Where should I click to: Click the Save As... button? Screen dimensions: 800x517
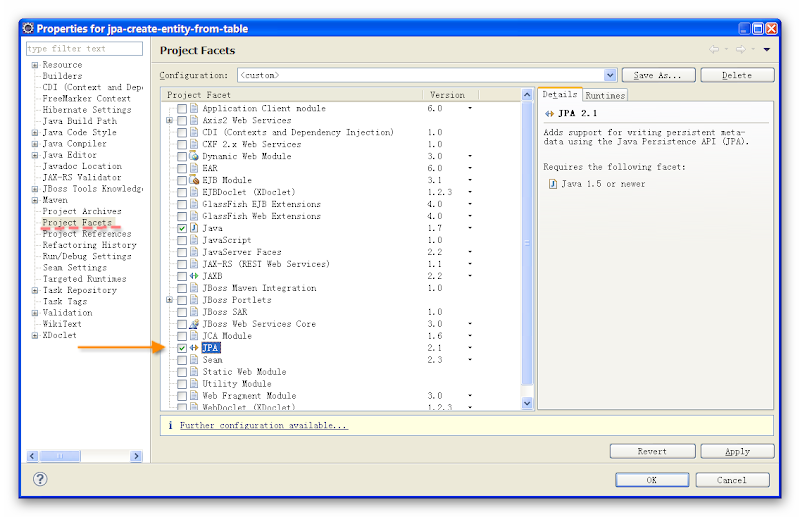[658, 75]
